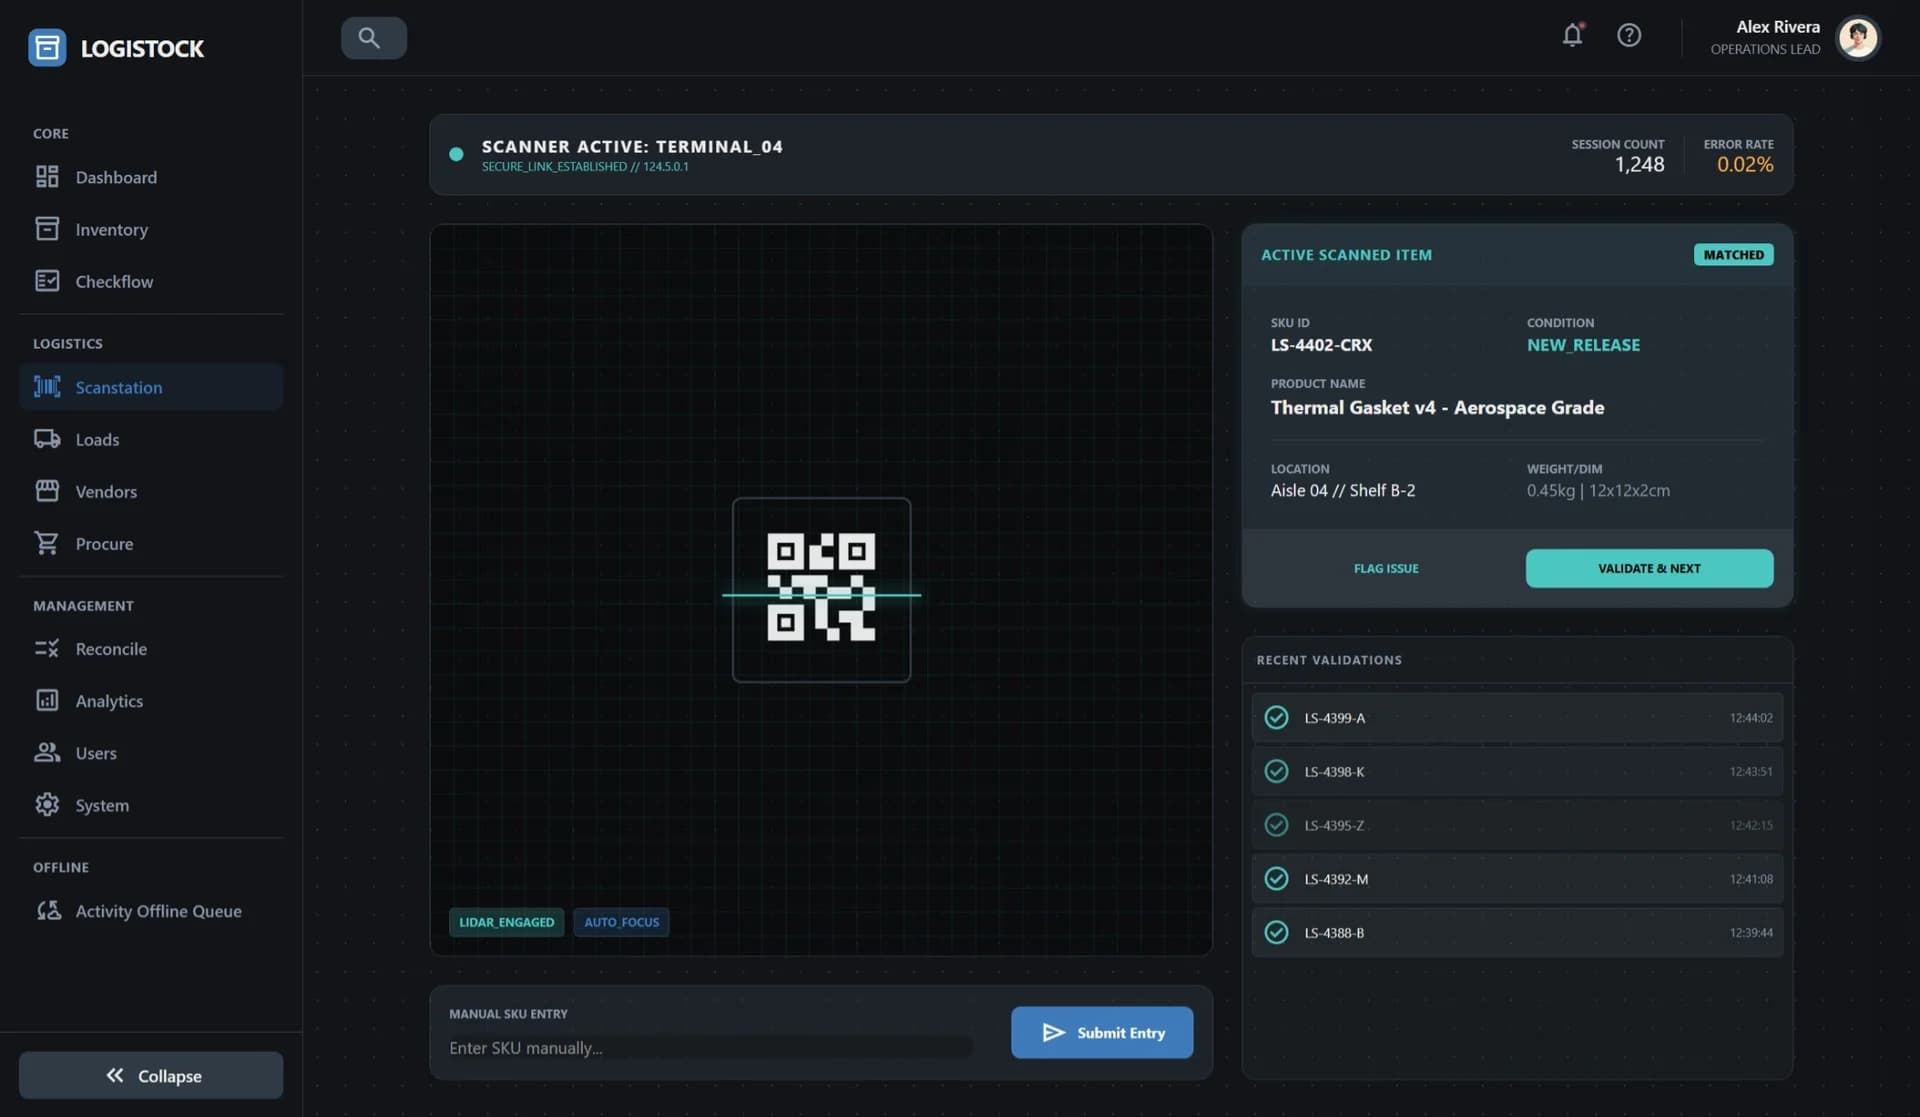Screen dimensions: 1920x1117
Task: Select recent validation LS-4398-K
Action: pos(1517,771)
